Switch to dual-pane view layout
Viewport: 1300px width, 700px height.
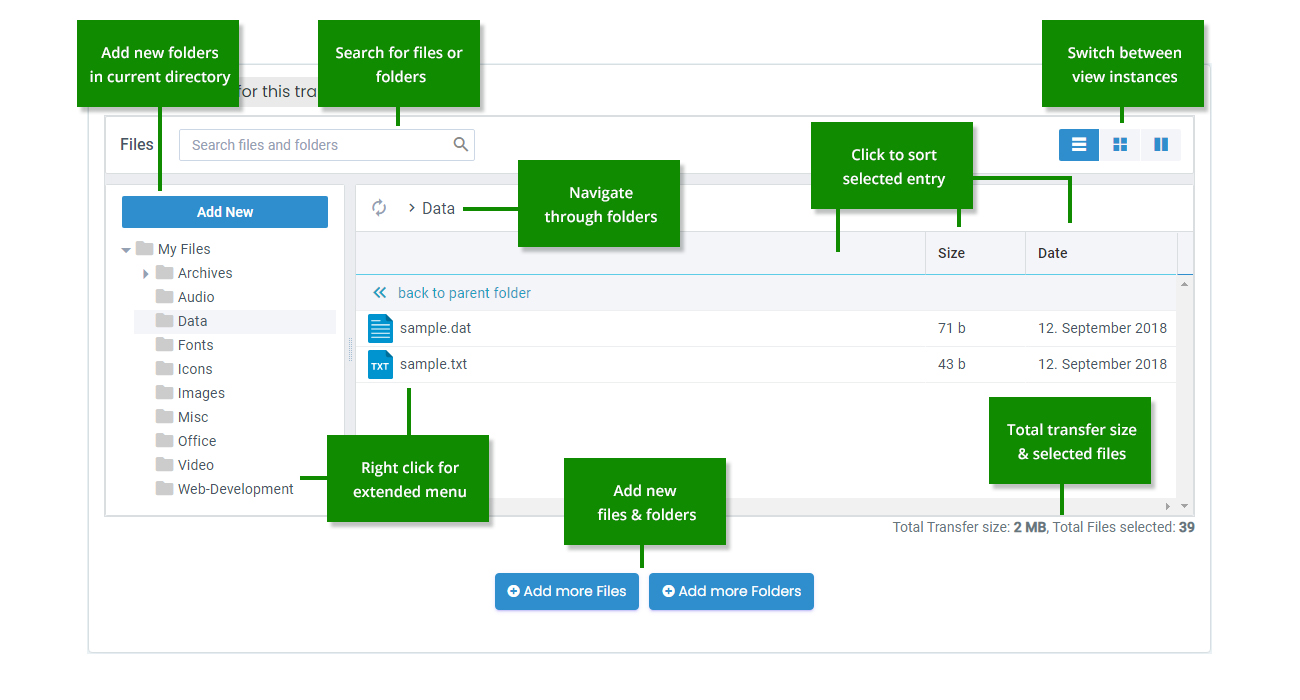(1161, 144)
